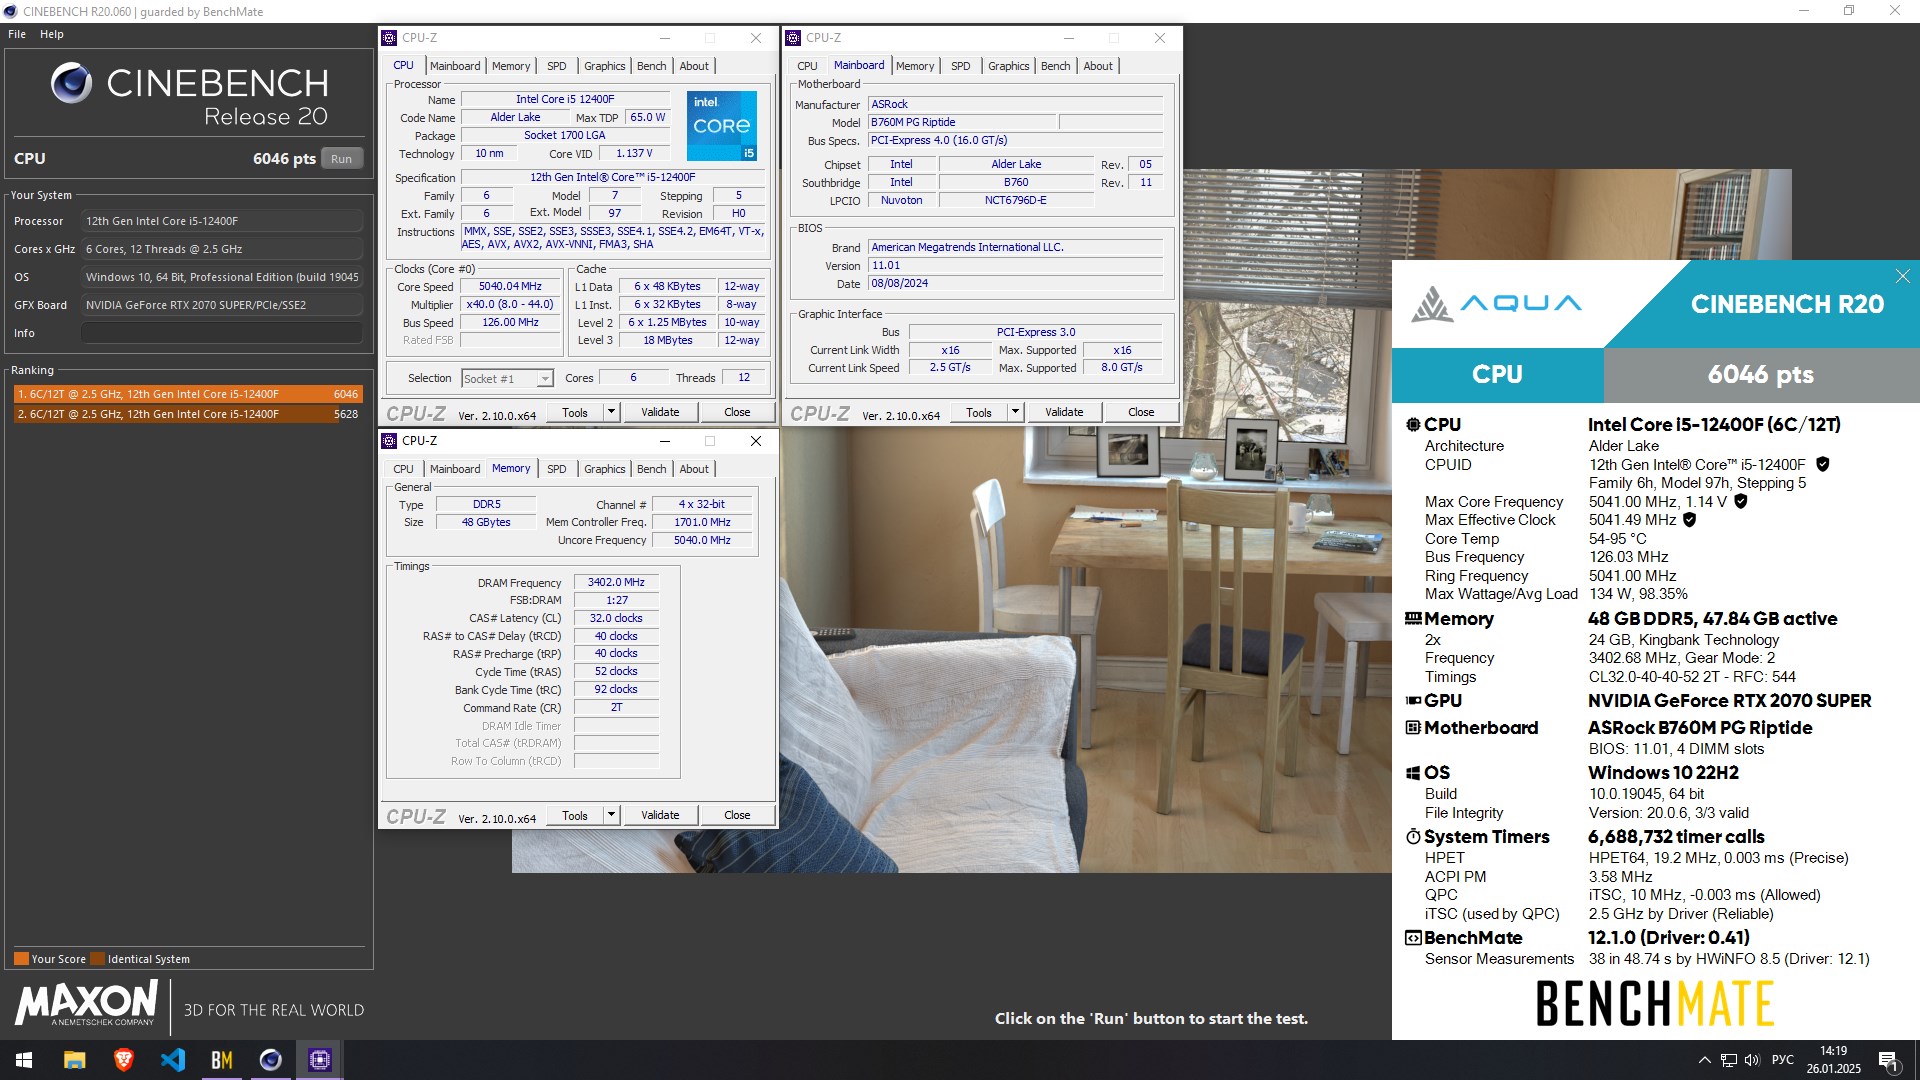Click the Core Speed 5040.04 MHz value
This screenshot has width=1920, height=1080.
[510, 286]
